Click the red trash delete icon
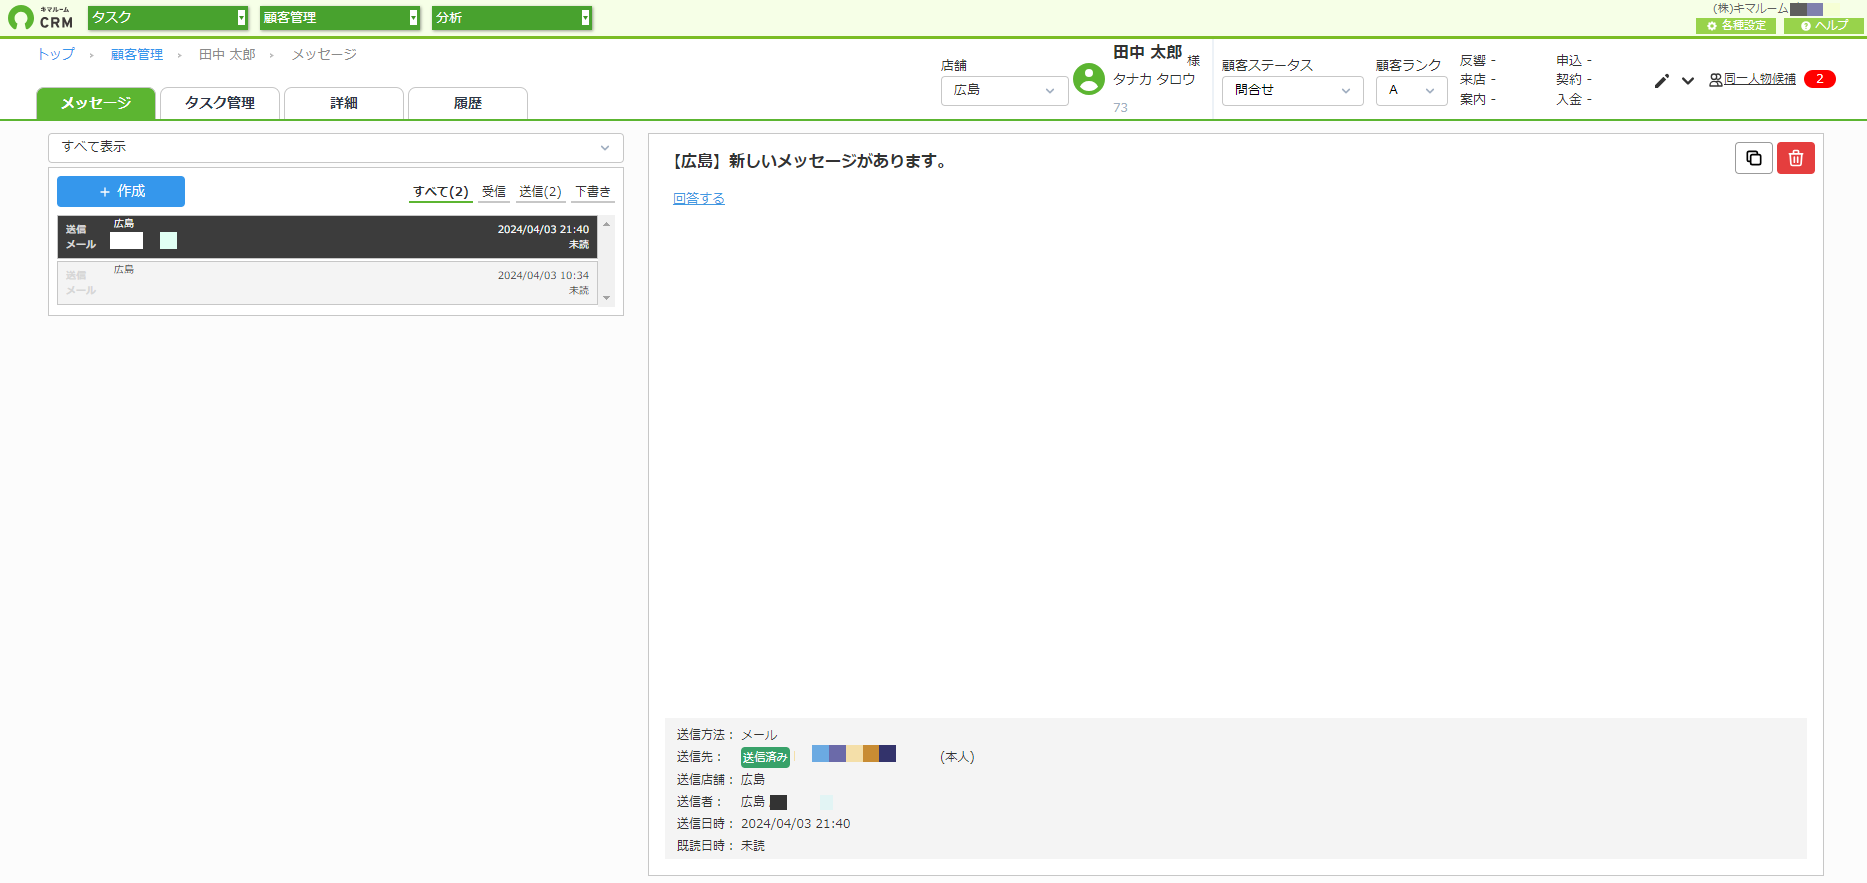 tap(1796, 158)
